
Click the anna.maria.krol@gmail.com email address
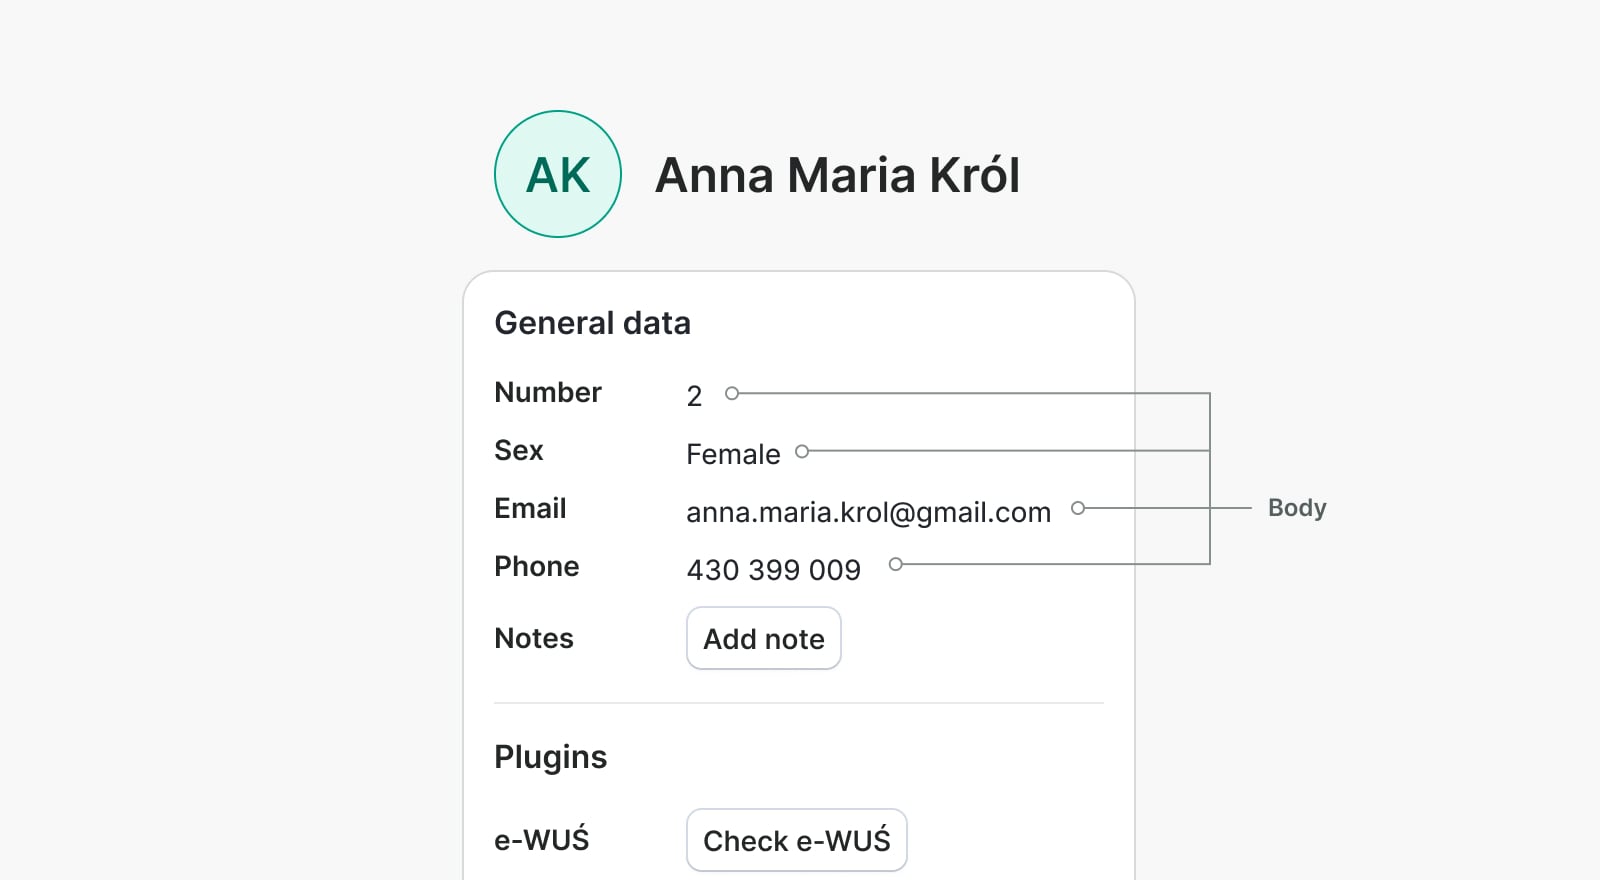click(868, 512)
